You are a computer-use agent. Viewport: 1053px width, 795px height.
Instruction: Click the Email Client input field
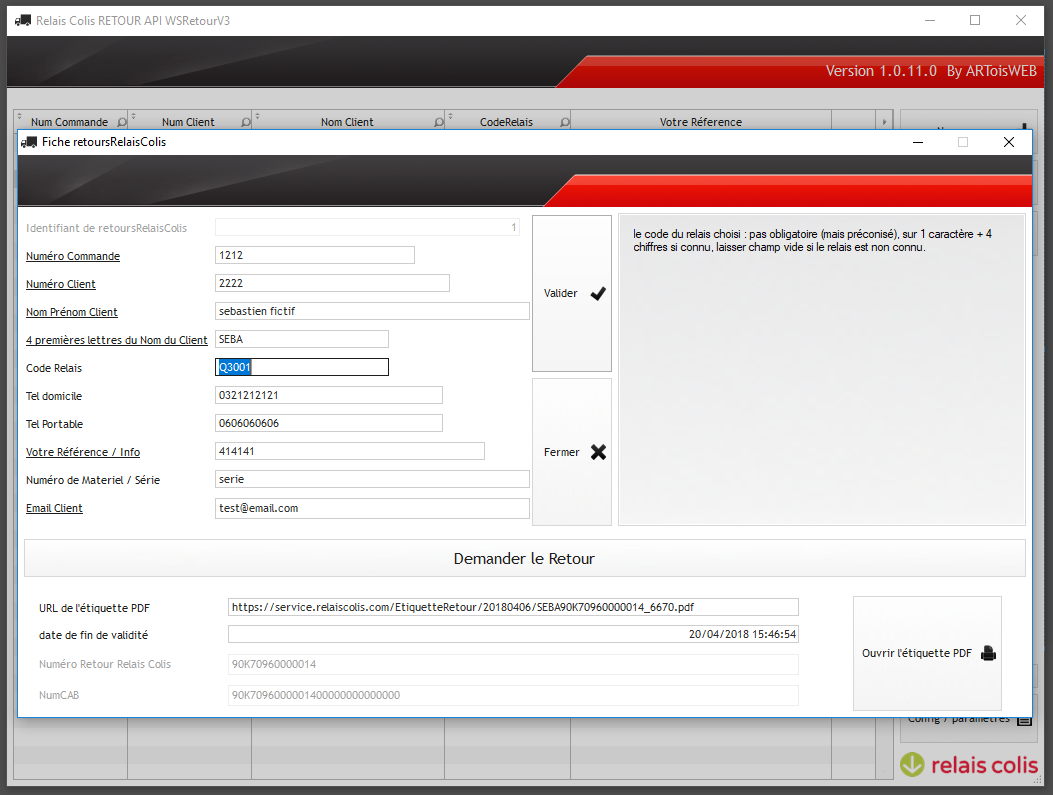[x=372, y=508]
